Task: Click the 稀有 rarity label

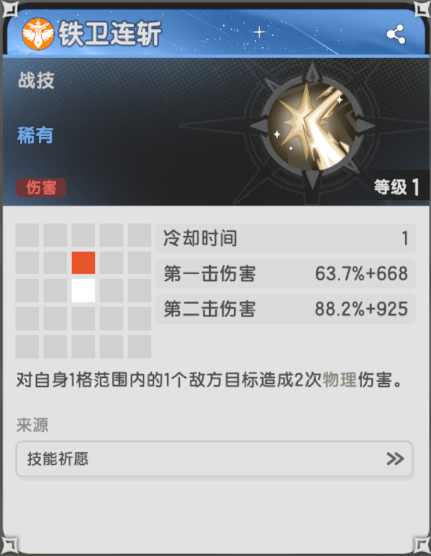Action: 35,135
